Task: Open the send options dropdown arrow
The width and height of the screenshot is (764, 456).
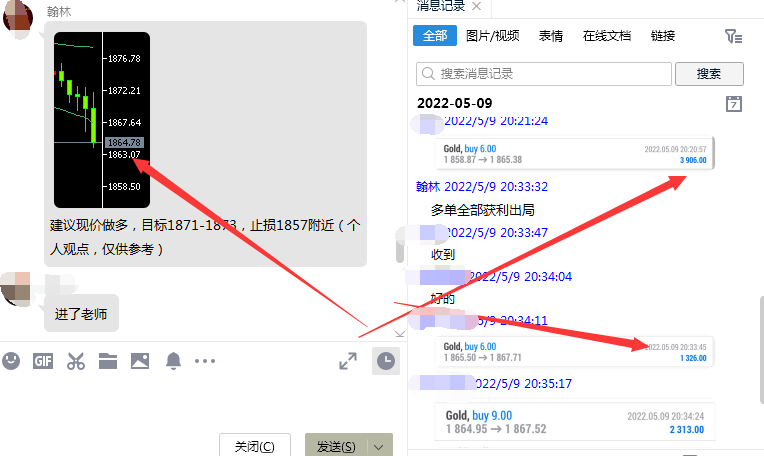Action: (x=379, y=446)
